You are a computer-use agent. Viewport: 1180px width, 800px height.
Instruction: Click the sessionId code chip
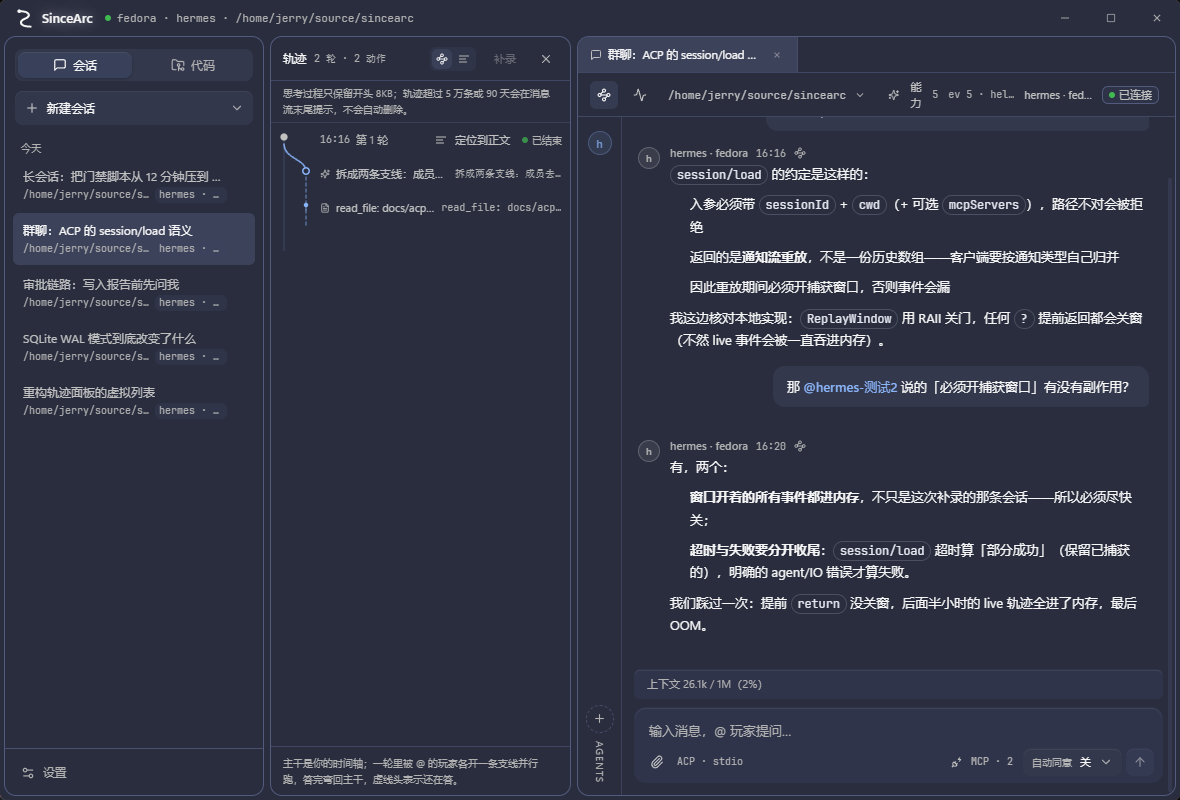pos(797,205)
